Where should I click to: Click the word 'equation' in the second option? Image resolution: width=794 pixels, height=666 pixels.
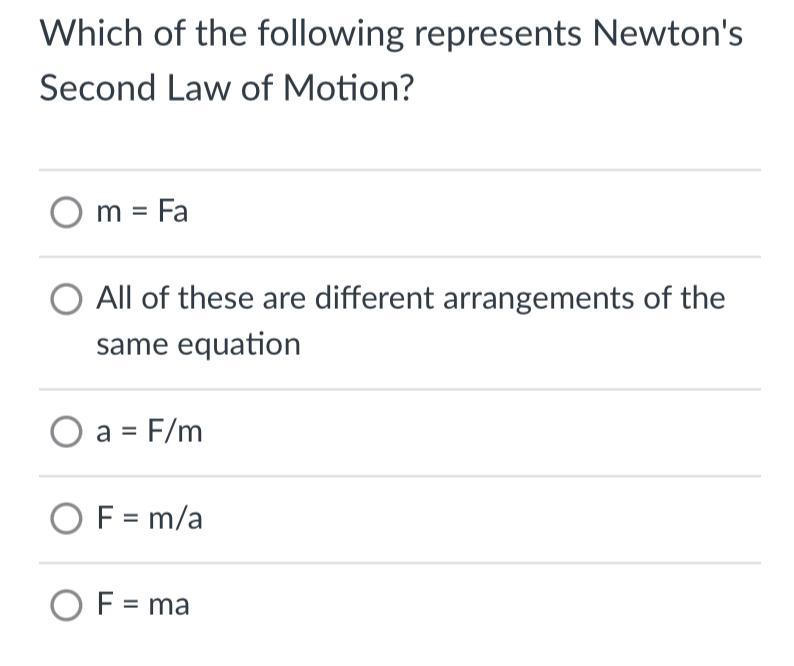240,345
